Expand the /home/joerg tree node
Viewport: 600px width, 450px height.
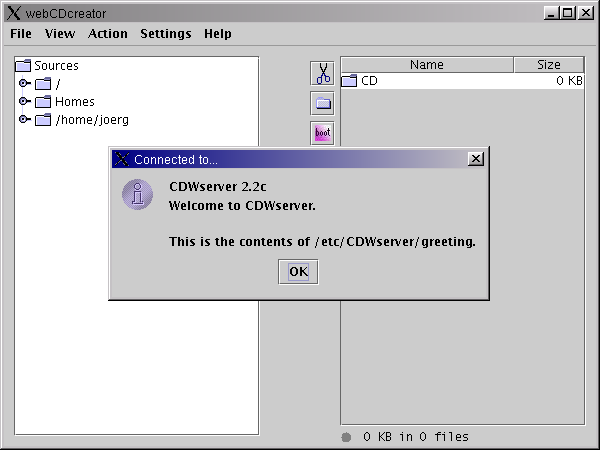pos(24,119)
